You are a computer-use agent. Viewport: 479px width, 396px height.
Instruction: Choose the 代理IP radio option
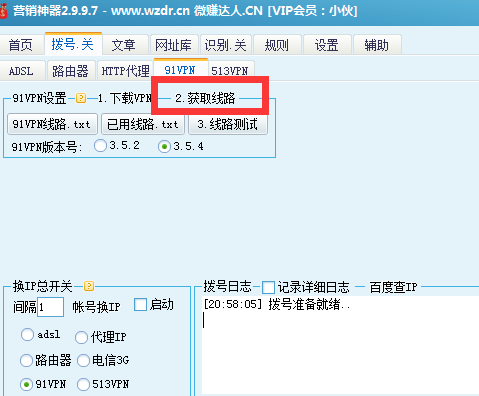coord(81,337)
